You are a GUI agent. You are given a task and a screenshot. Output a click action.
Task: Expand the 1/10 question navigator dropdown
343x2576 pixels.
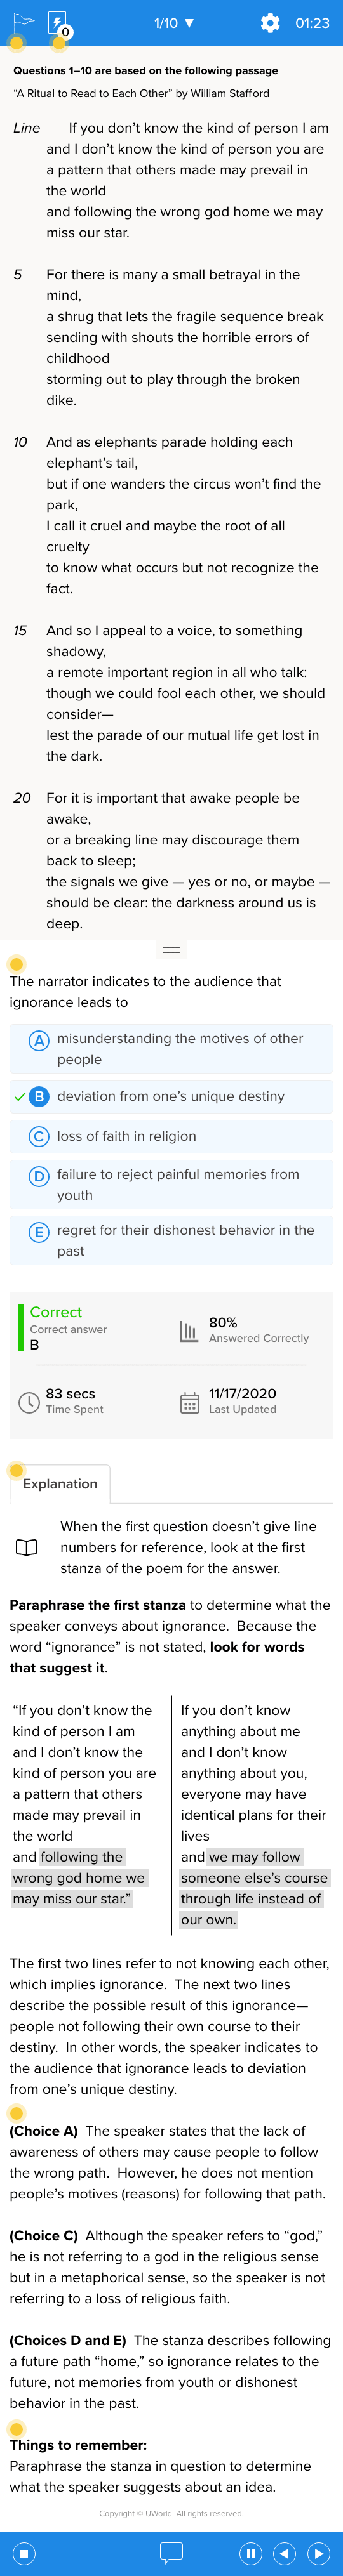[174, 23]
